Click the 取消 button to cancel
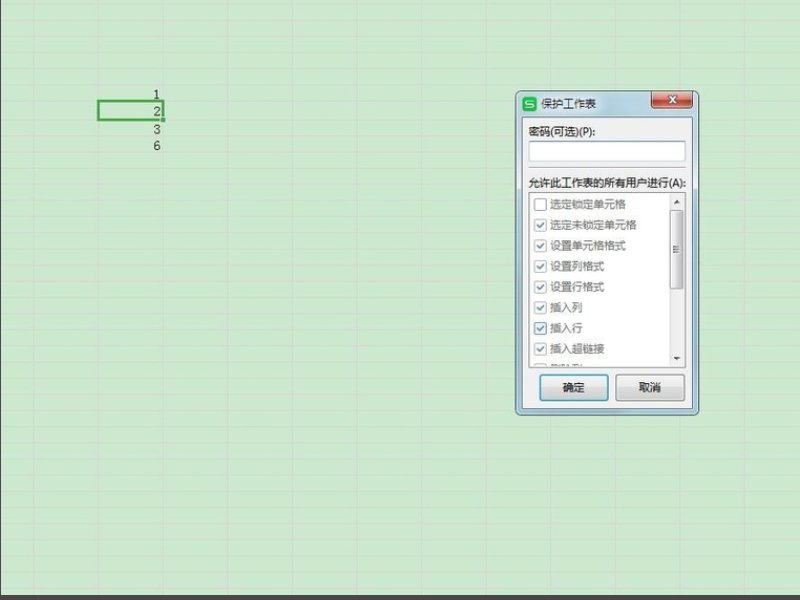This screenshot has width=800, height=600. pos(649,388)
